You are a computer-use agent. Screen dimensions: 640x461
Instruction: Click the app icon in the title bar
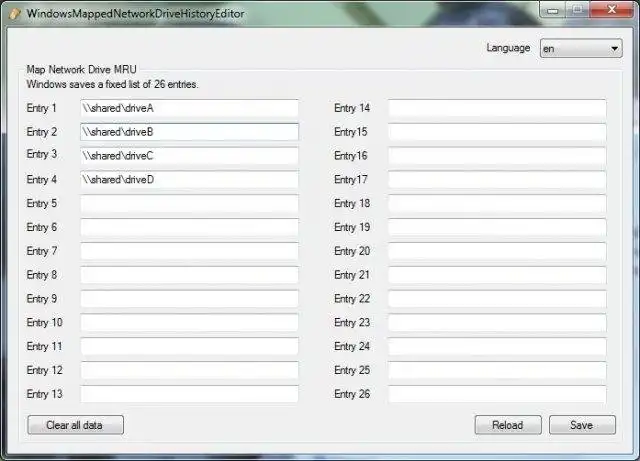tap(15, 13)
